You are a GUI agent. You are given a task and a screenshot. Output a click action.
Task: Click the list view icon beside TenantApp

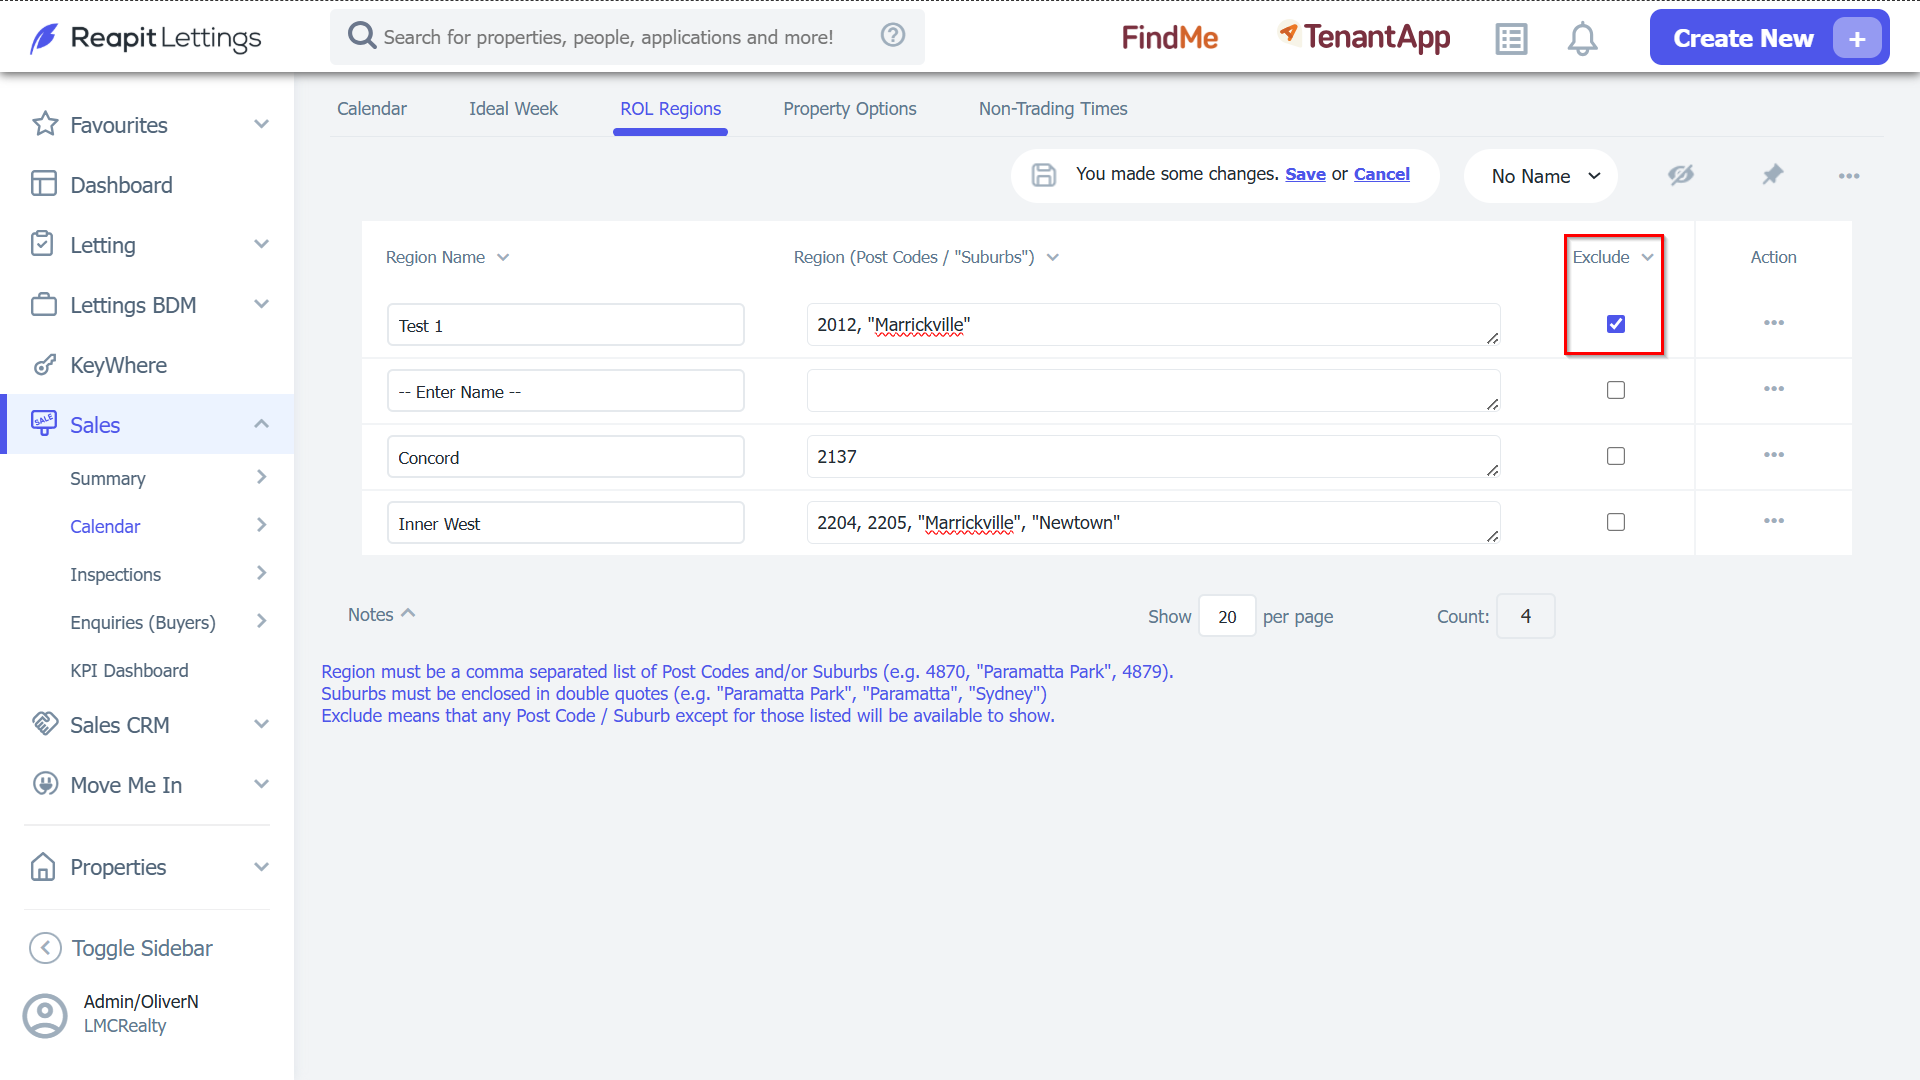(x=1511, y=39)
